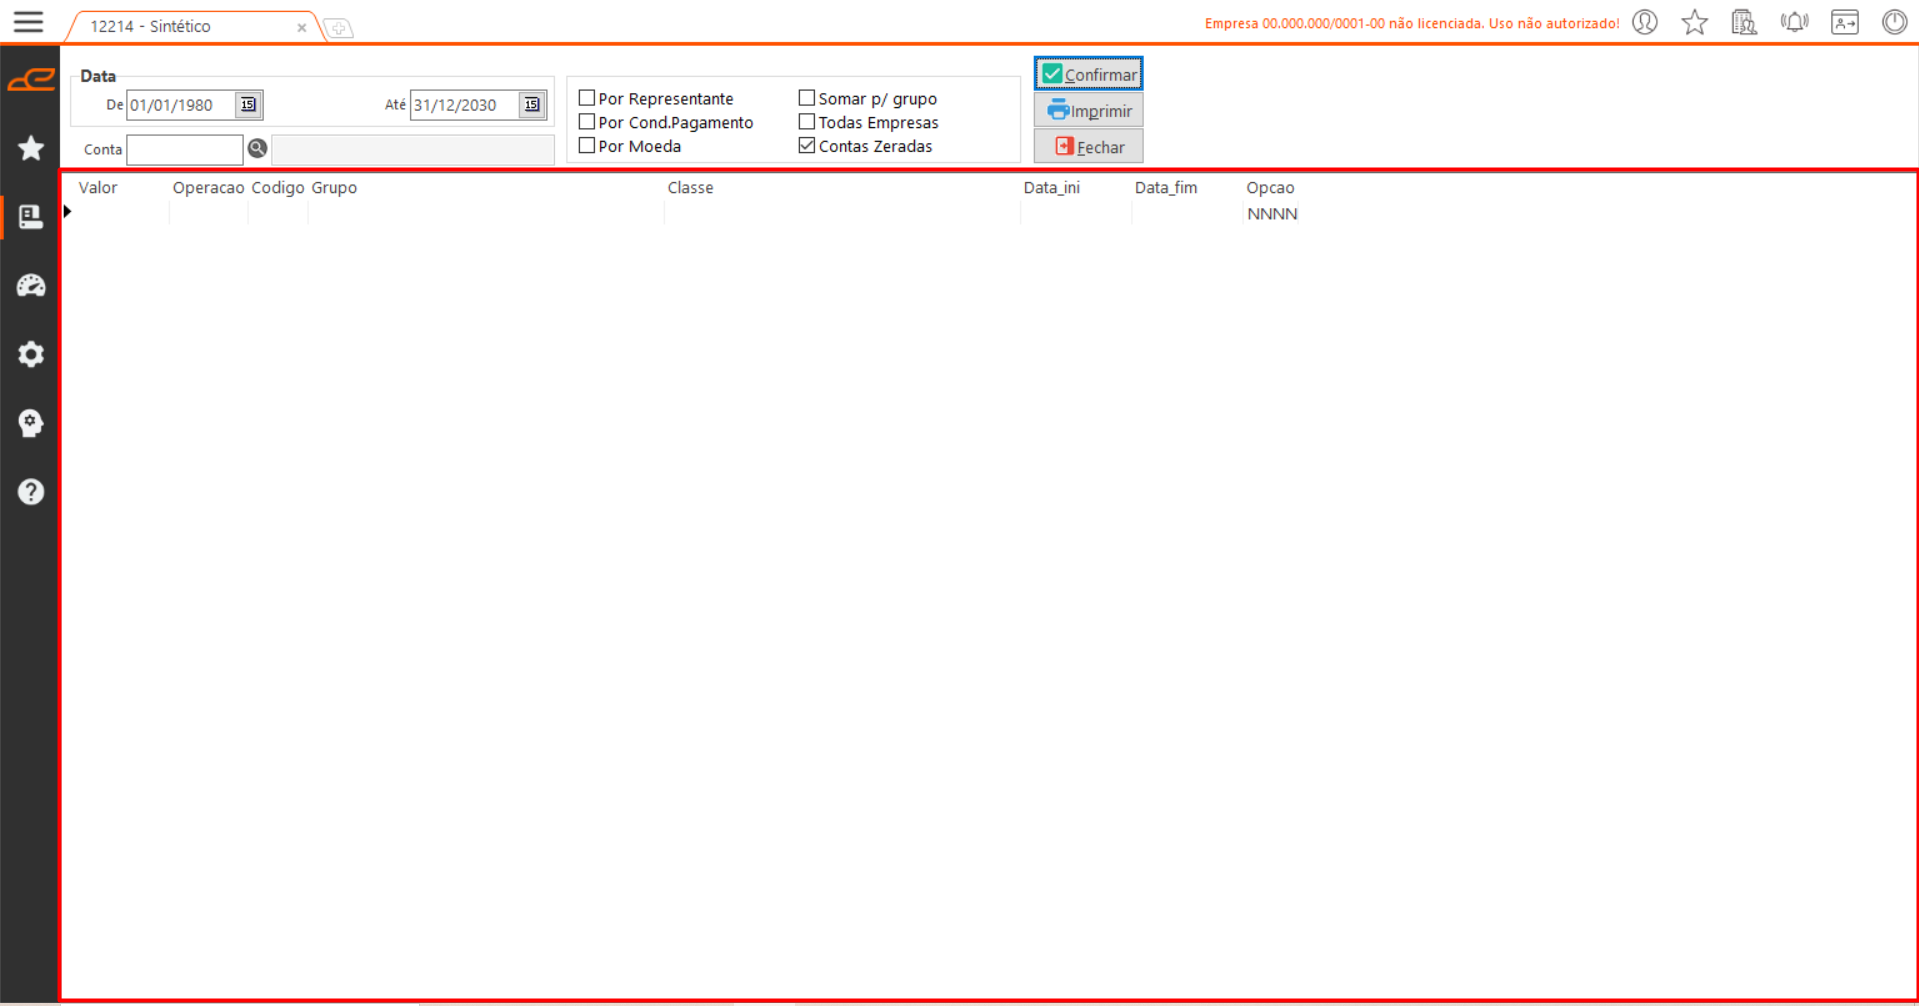Open the Até date calendar picker
Screen dimensions: 1919x1006
[532, 105]
